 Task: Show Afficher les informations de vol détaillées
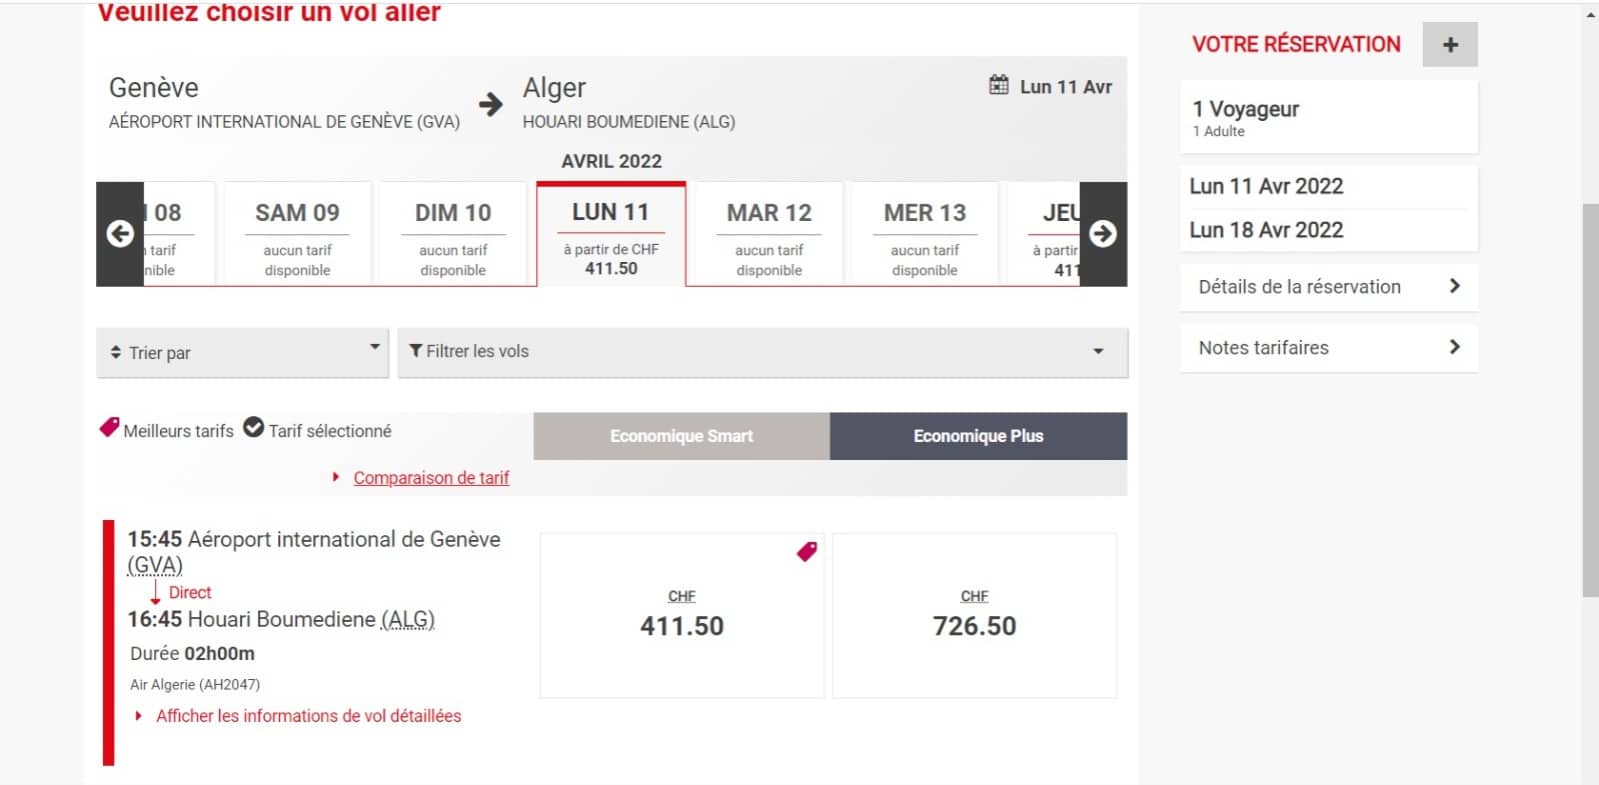[x=308, y=716]
